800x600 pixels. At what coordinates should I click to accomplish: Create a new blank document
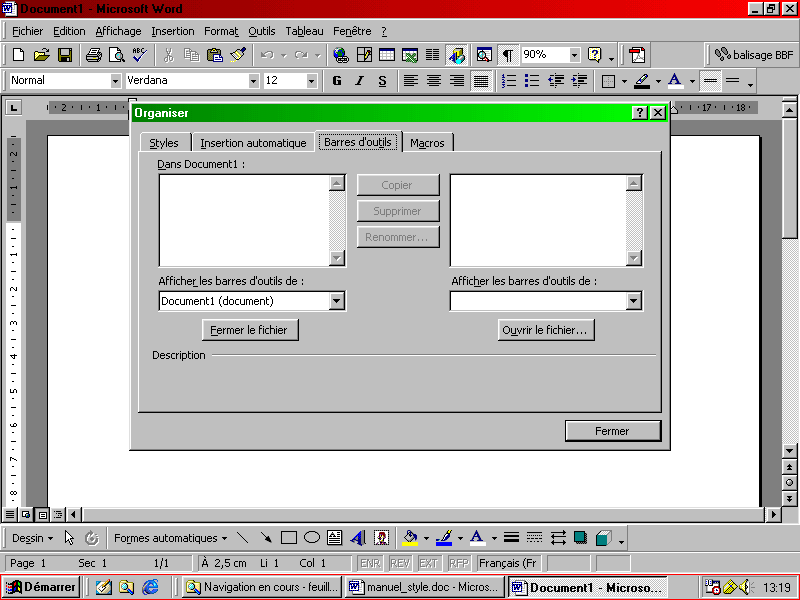[18, 55]
